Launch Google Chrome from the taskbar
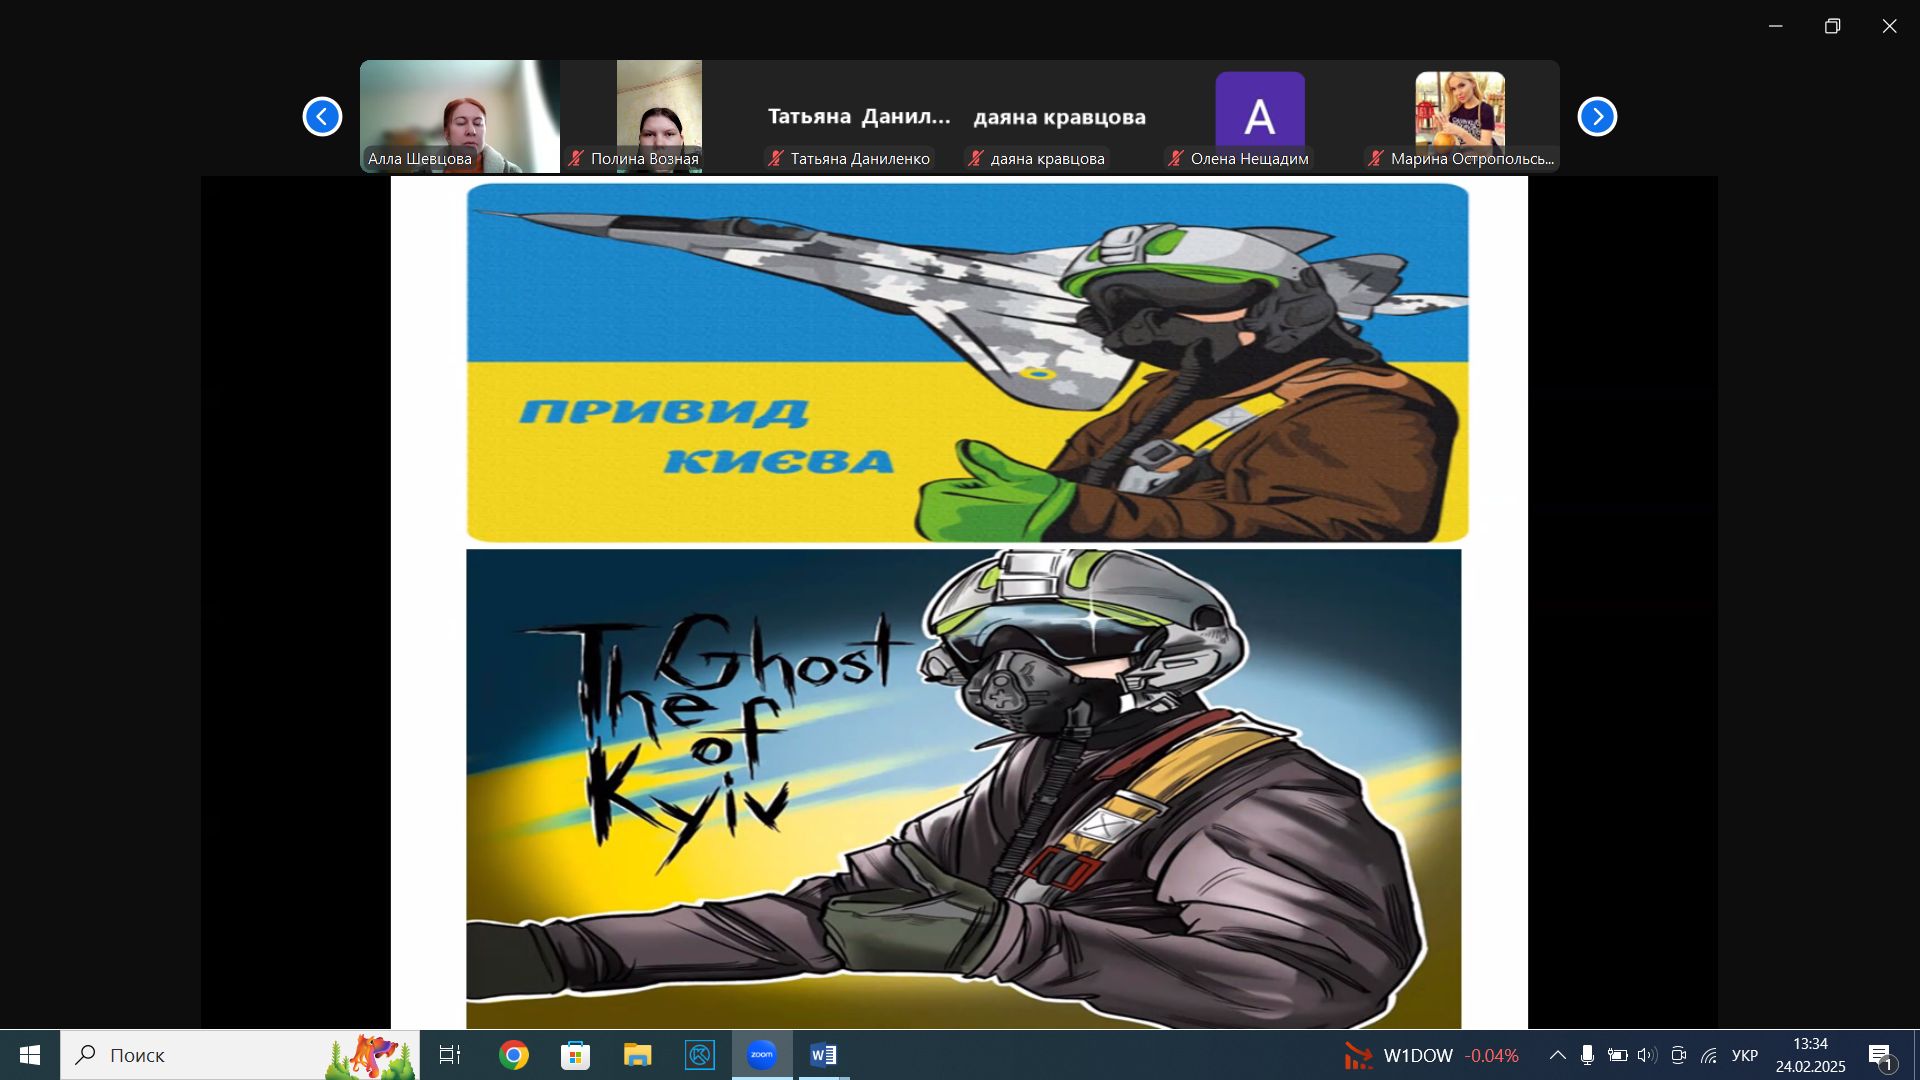 coord(514,1055)
